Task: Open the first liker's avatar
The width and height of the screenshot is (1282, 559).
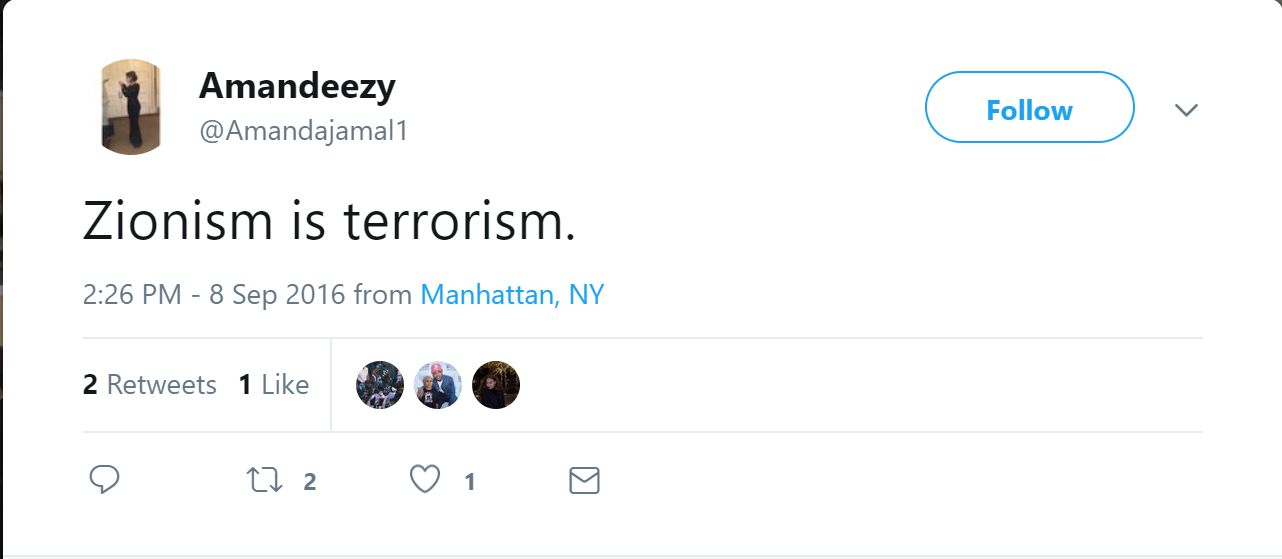Action: pos(380,385)
